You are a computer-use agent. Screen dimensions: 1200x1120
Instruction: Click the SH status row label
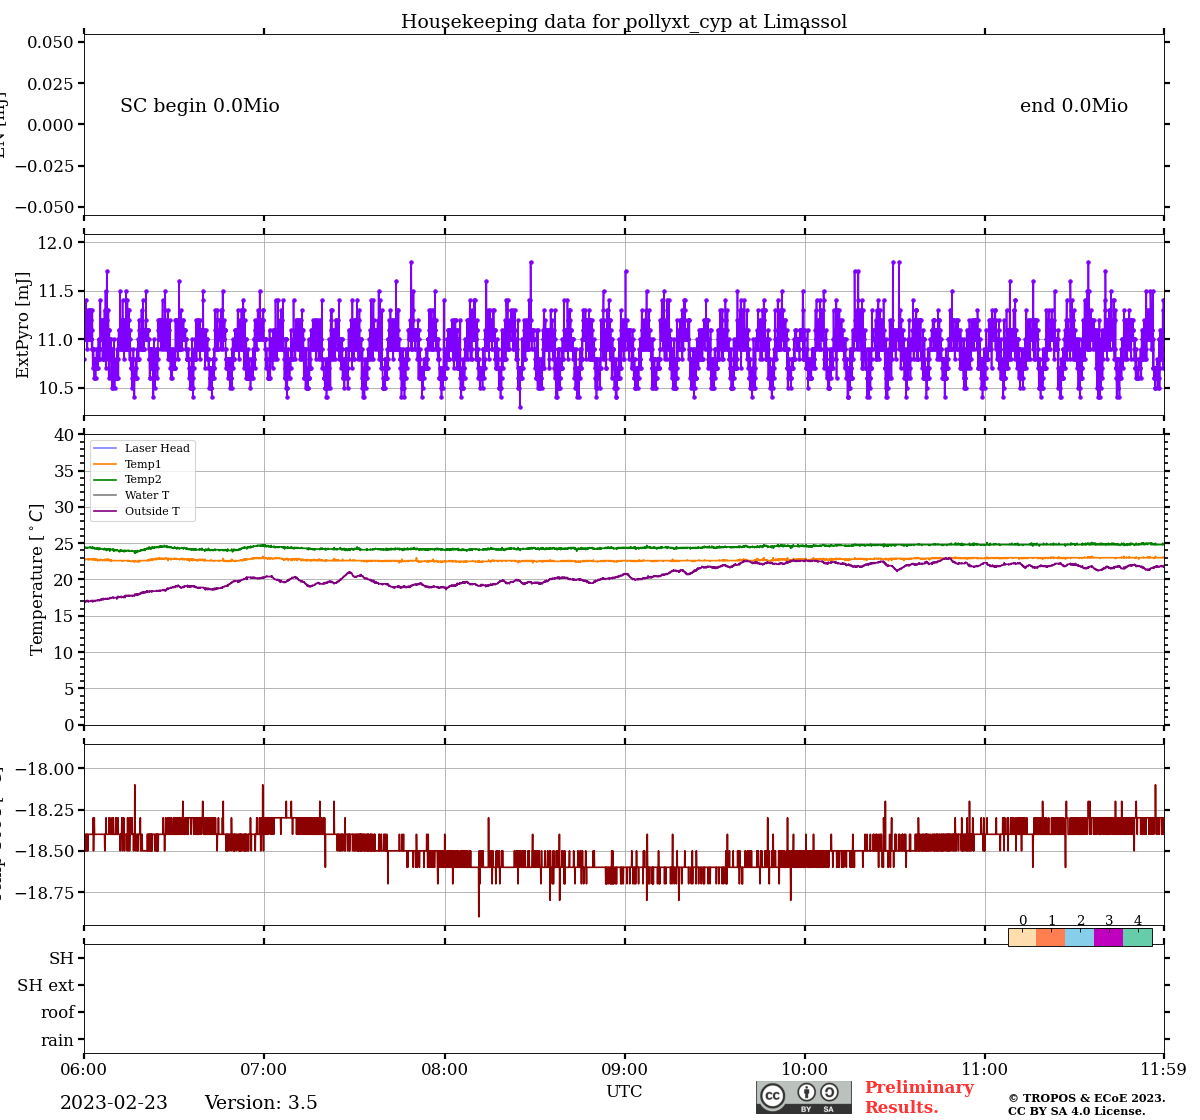click(62, 959)
